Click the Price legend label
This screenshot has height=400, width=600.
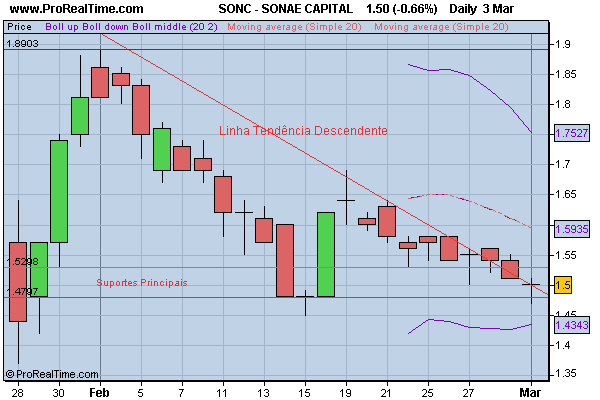[20, 27]
